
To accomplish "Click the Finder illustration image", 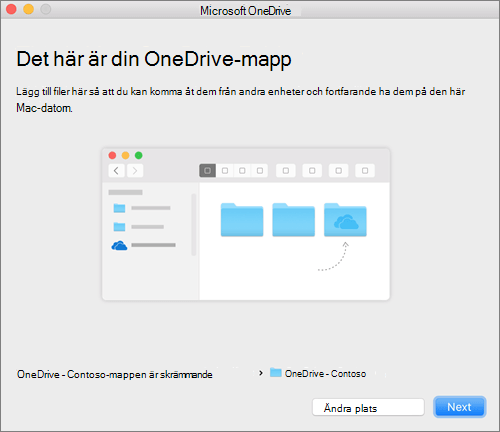I will pyautogui.click(x=246, y=224).
